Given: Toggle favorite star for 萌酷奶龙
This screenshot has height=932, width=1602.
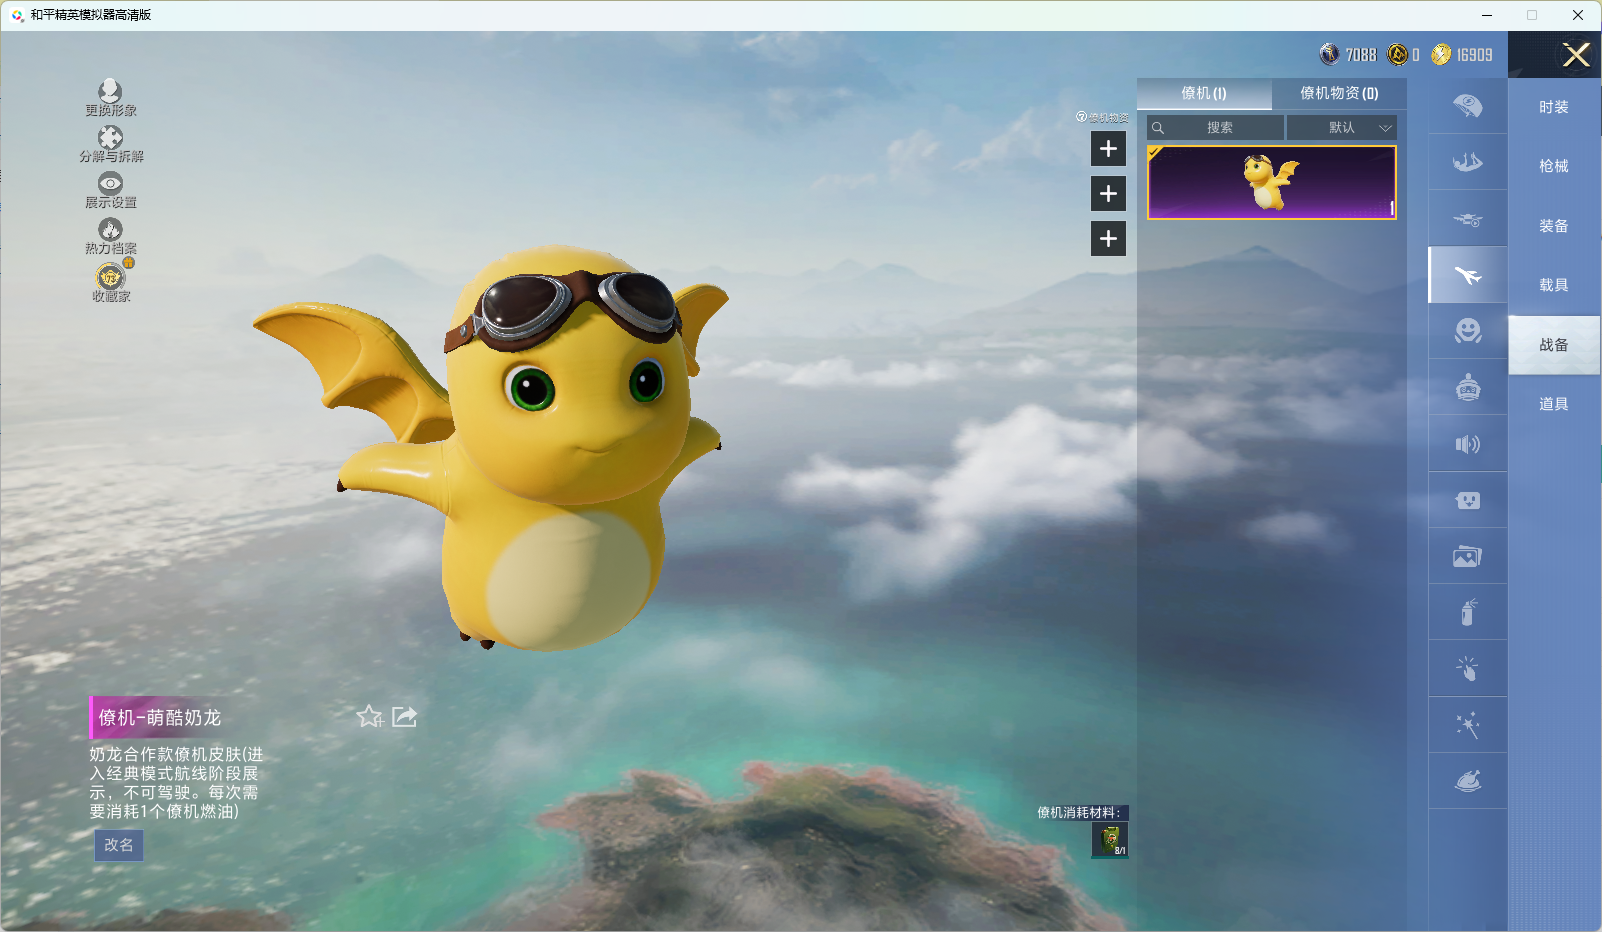Looking at the screenshot, I should [369, 716].
